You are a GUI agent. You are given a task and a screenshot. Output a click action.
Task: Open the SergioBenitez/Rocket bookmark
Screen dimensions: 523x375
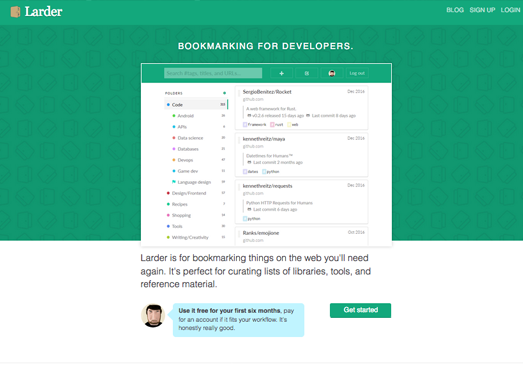[267, 92]
